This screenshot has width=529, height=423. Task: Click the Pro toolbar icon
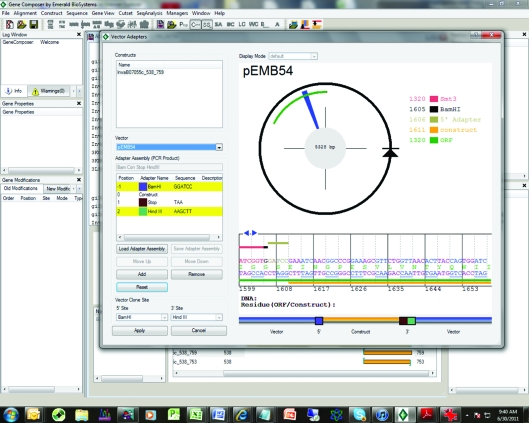(183, 25)
